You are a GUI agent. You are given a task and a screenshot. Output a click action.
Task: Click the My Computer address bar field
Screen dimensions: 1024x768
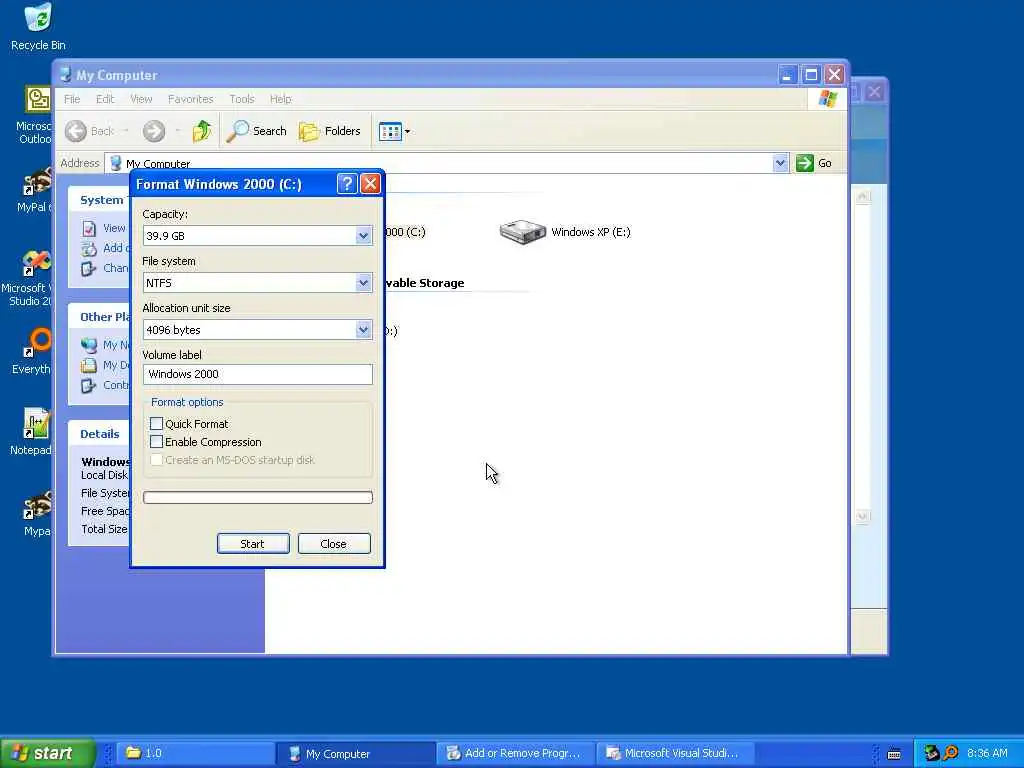click(446, 163)
